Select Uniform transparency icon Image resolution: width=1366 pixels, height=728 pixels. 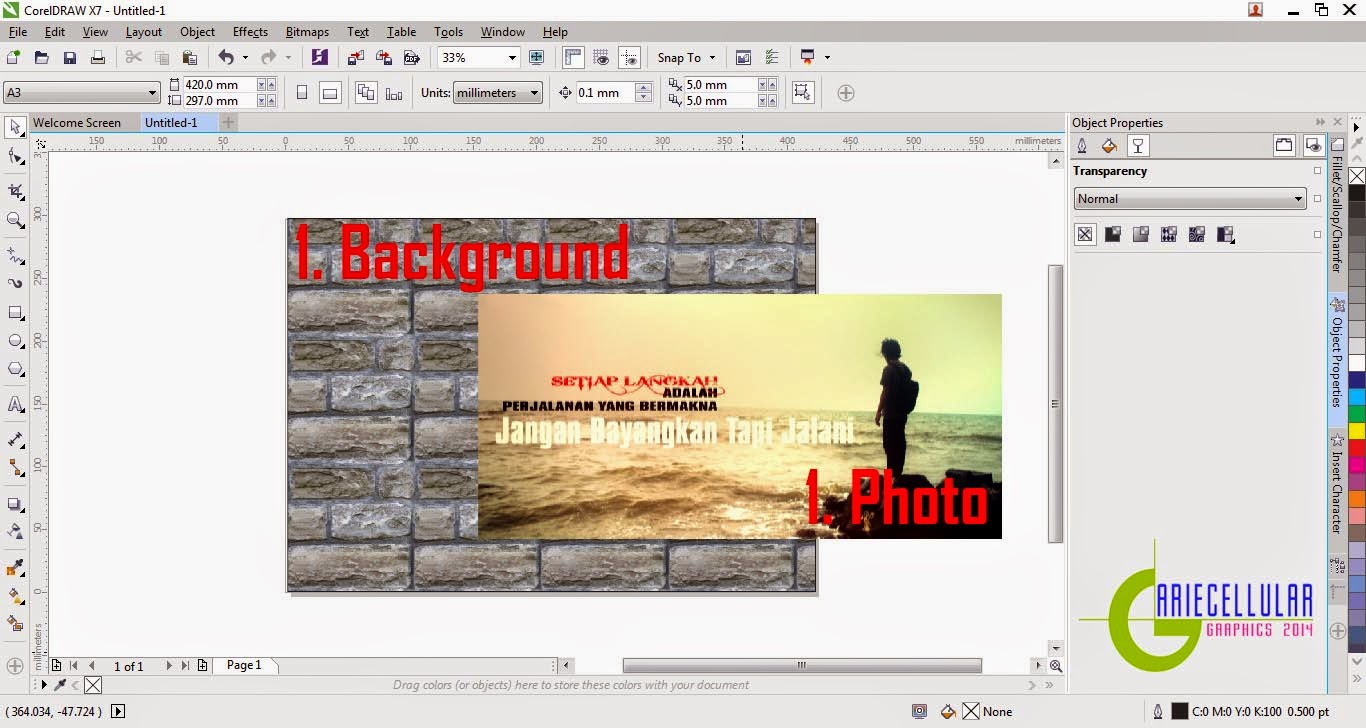pos(1113,235)
